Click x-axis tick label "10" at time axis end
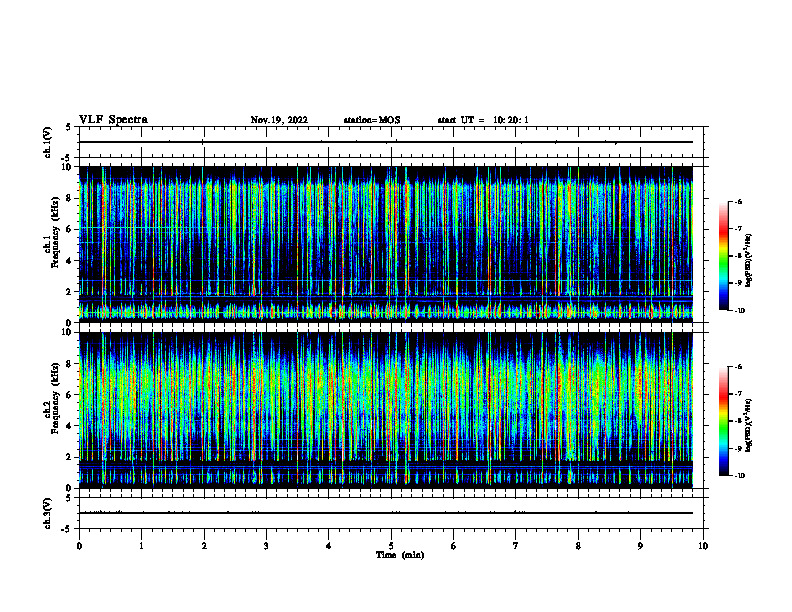Viewport: 792px width, 612px height. click(703, 546)
